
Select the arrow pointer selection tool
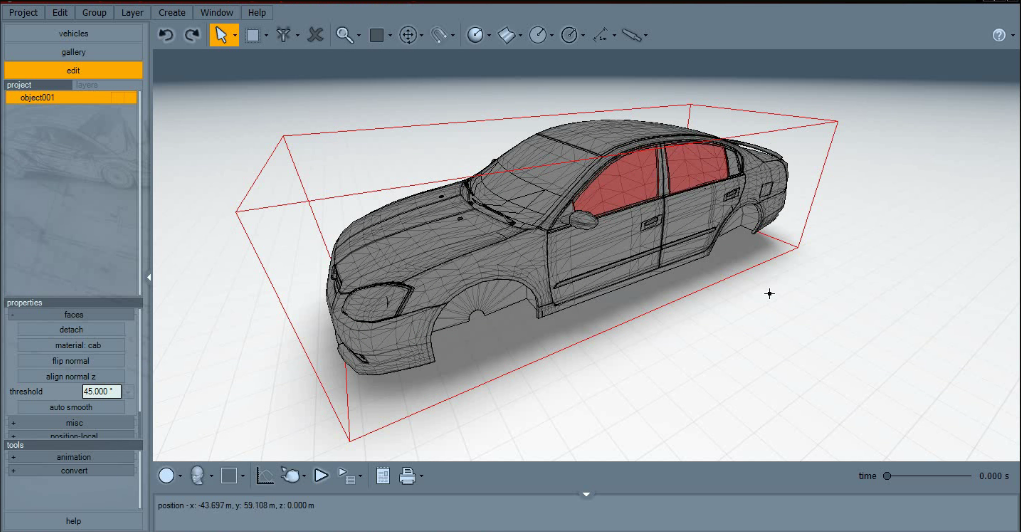[221, 35]
